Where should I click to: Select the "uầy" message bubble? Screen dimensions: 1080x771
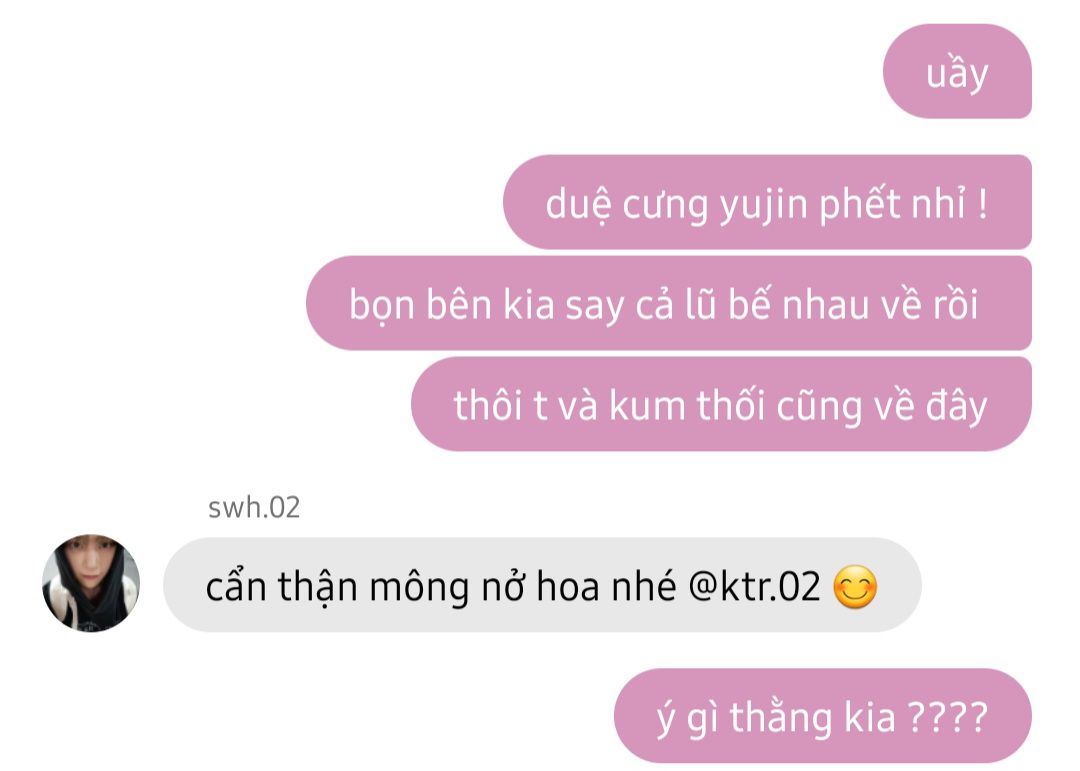click(957, 71)
